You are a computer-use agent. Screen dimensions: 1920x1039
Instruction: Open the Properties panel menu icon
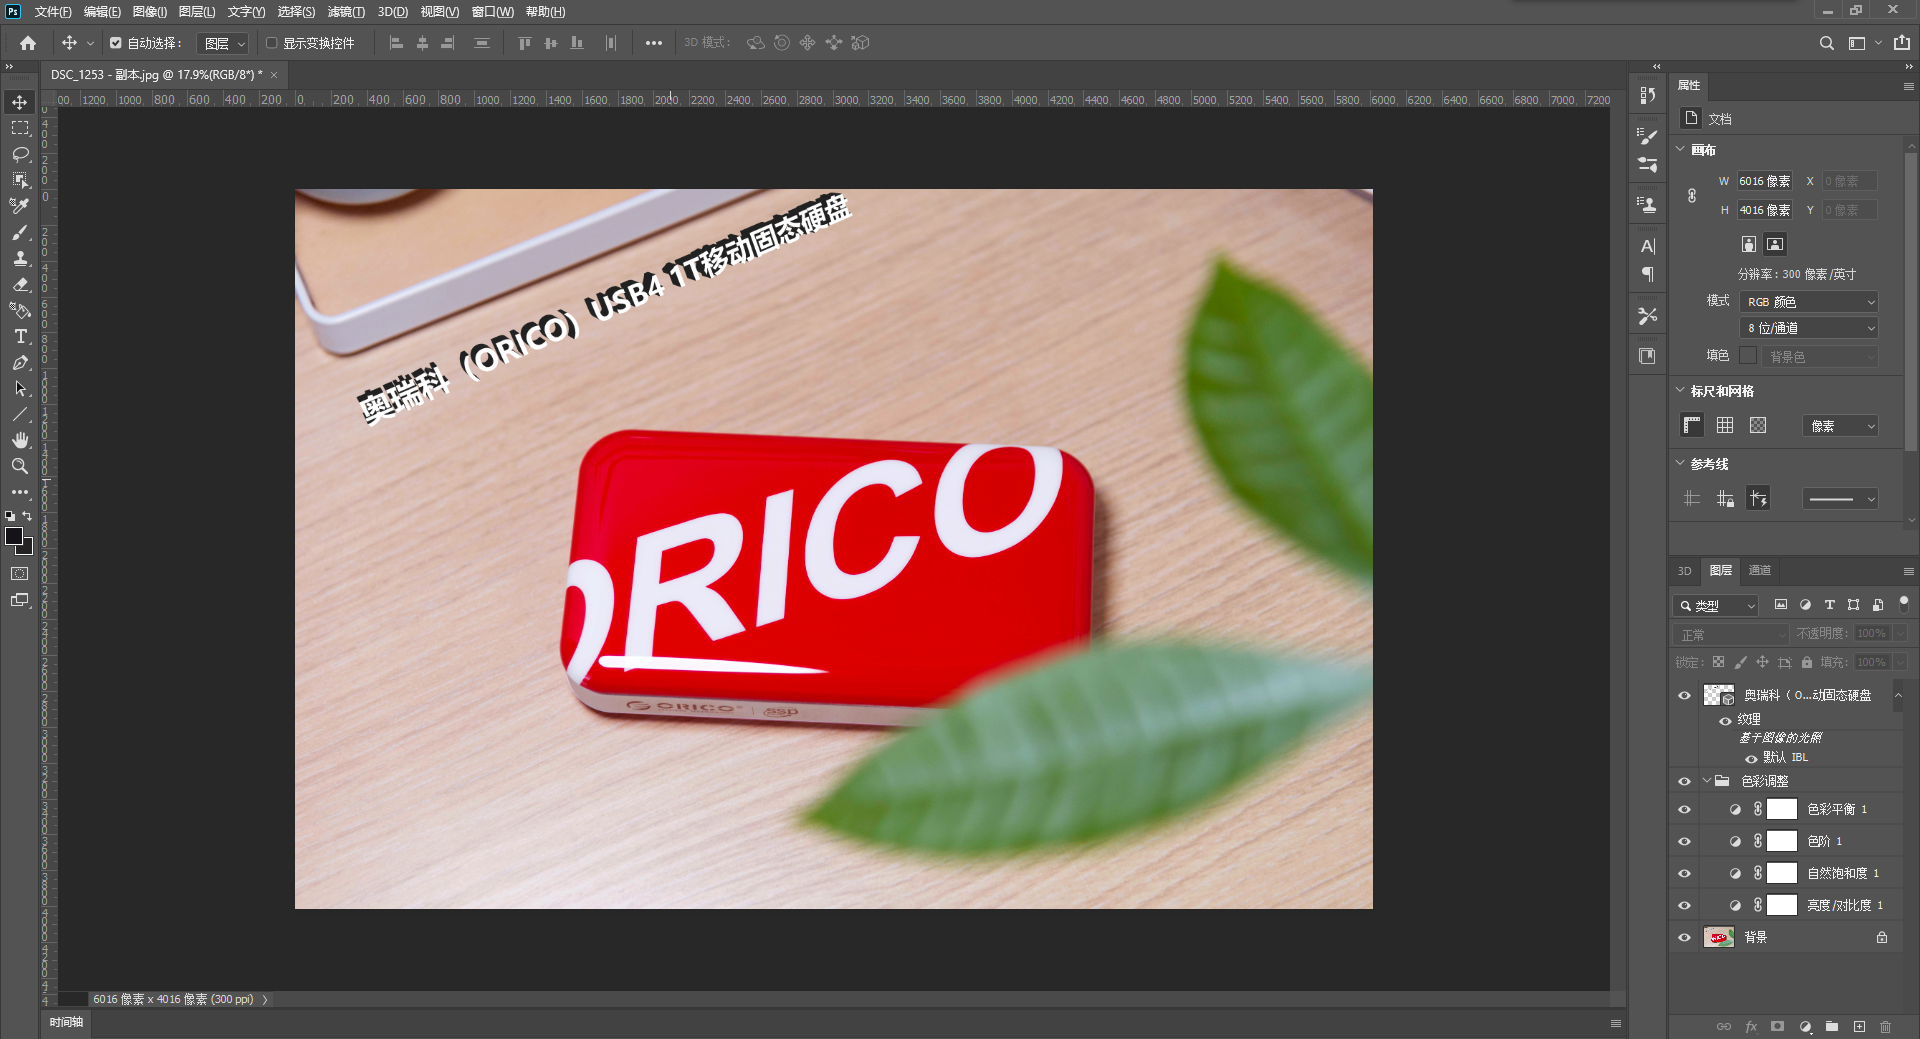point(1908,86)
